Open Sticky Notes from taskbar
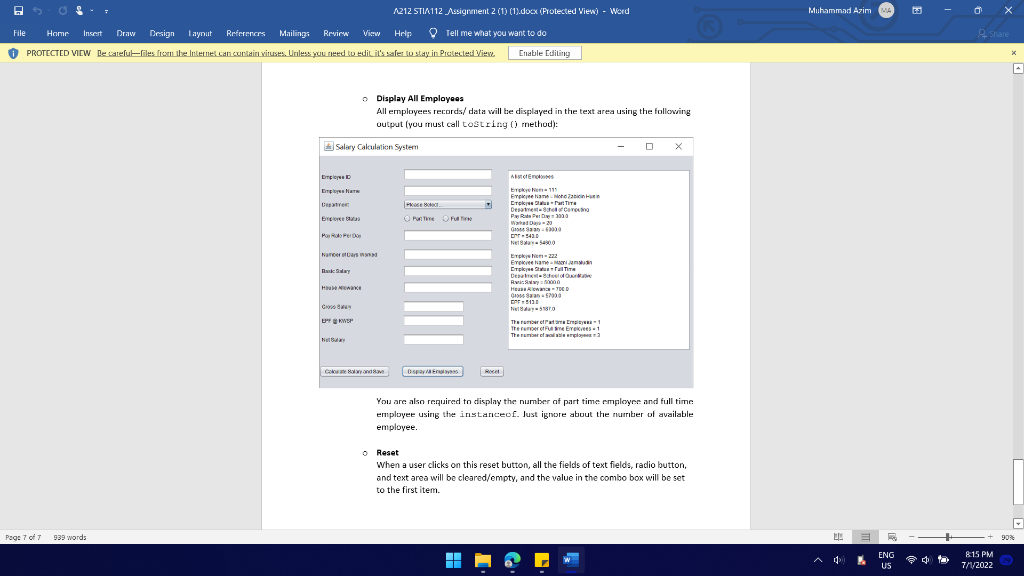This screenshot has height=576, width=1024. click(x=542, y=560)
